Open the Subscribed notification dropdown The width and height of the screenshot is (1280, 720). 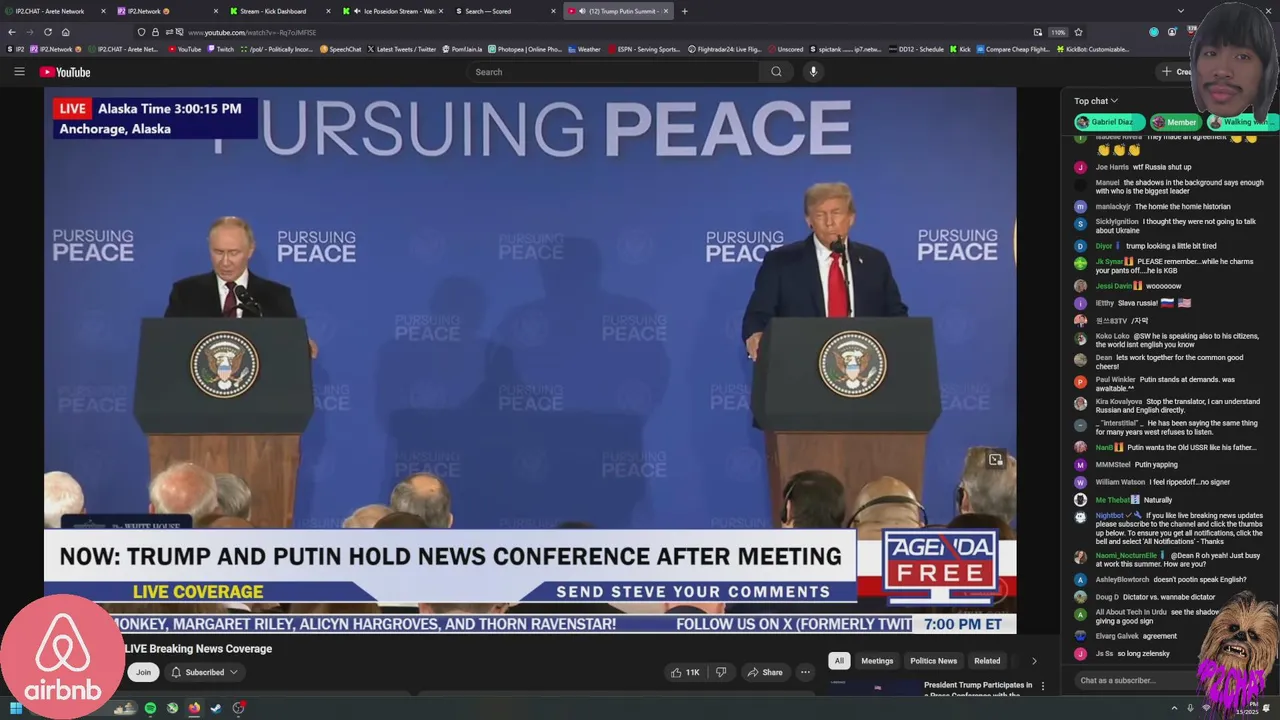pyautogui.click(x=204, y=672)
